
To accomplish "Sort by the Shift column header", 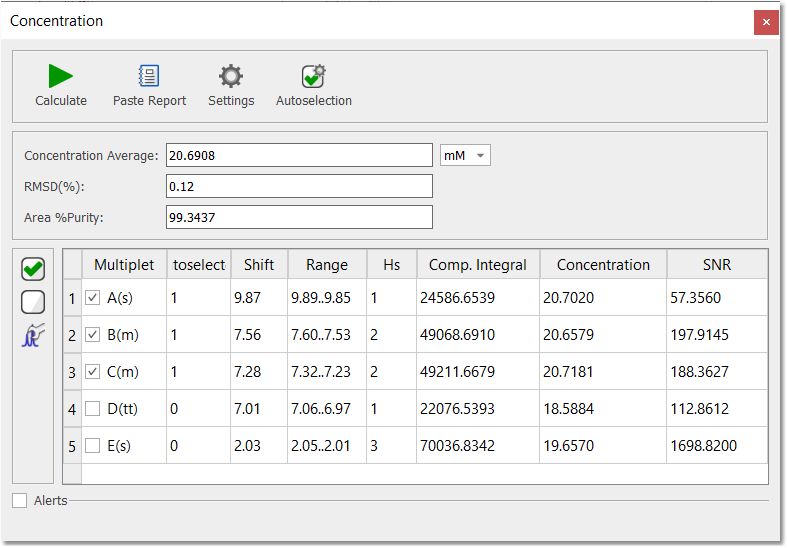I will [259, 264].
